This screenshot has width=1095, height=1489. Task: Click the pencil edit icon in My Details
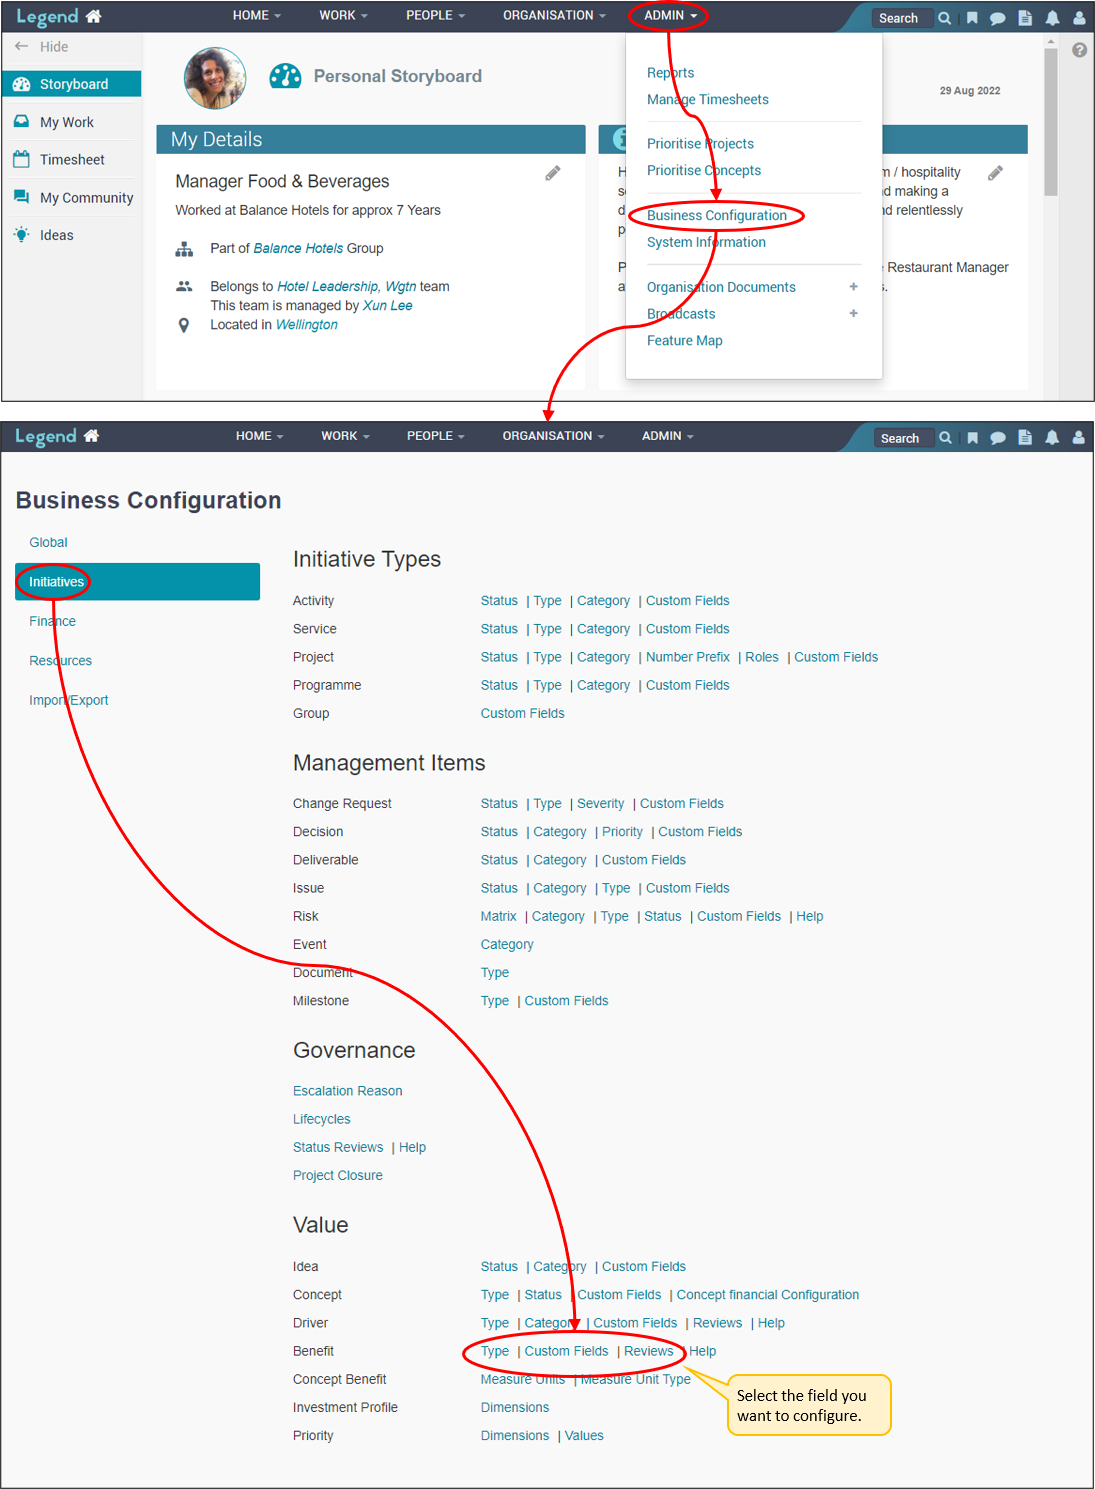pos(552,174)
